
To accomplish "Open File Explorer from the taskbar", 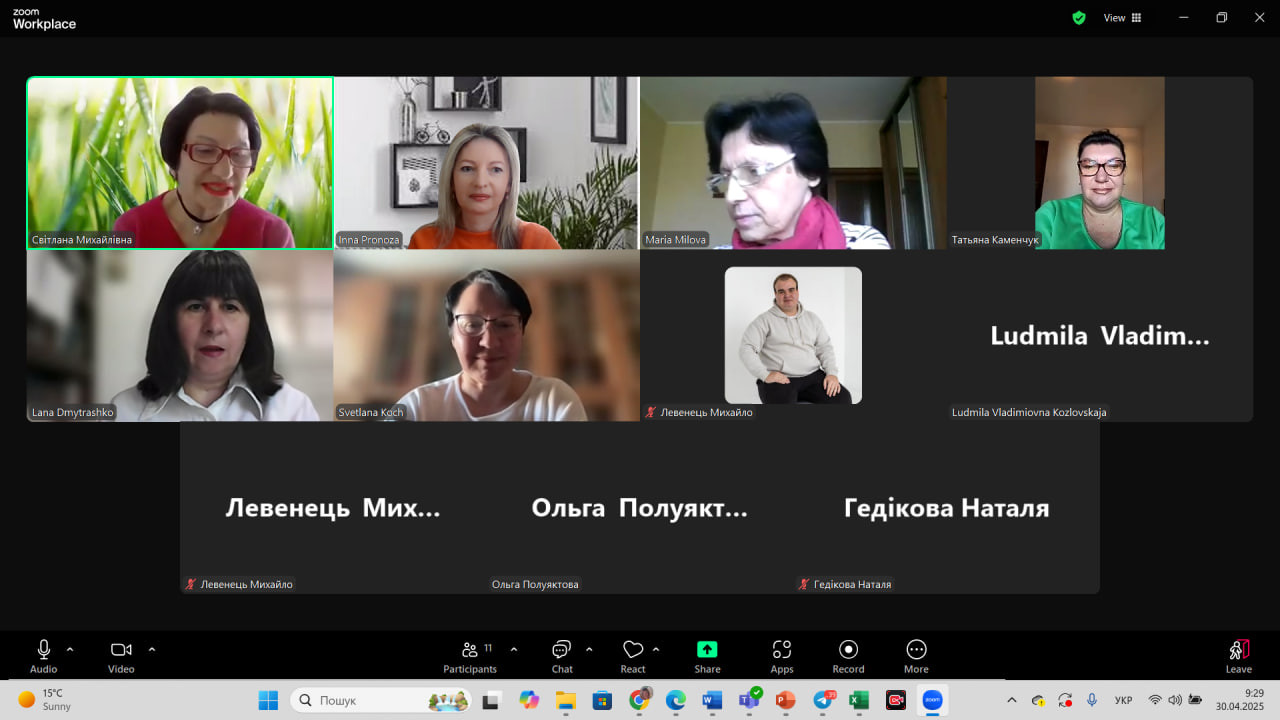I will tap(565, 700).
